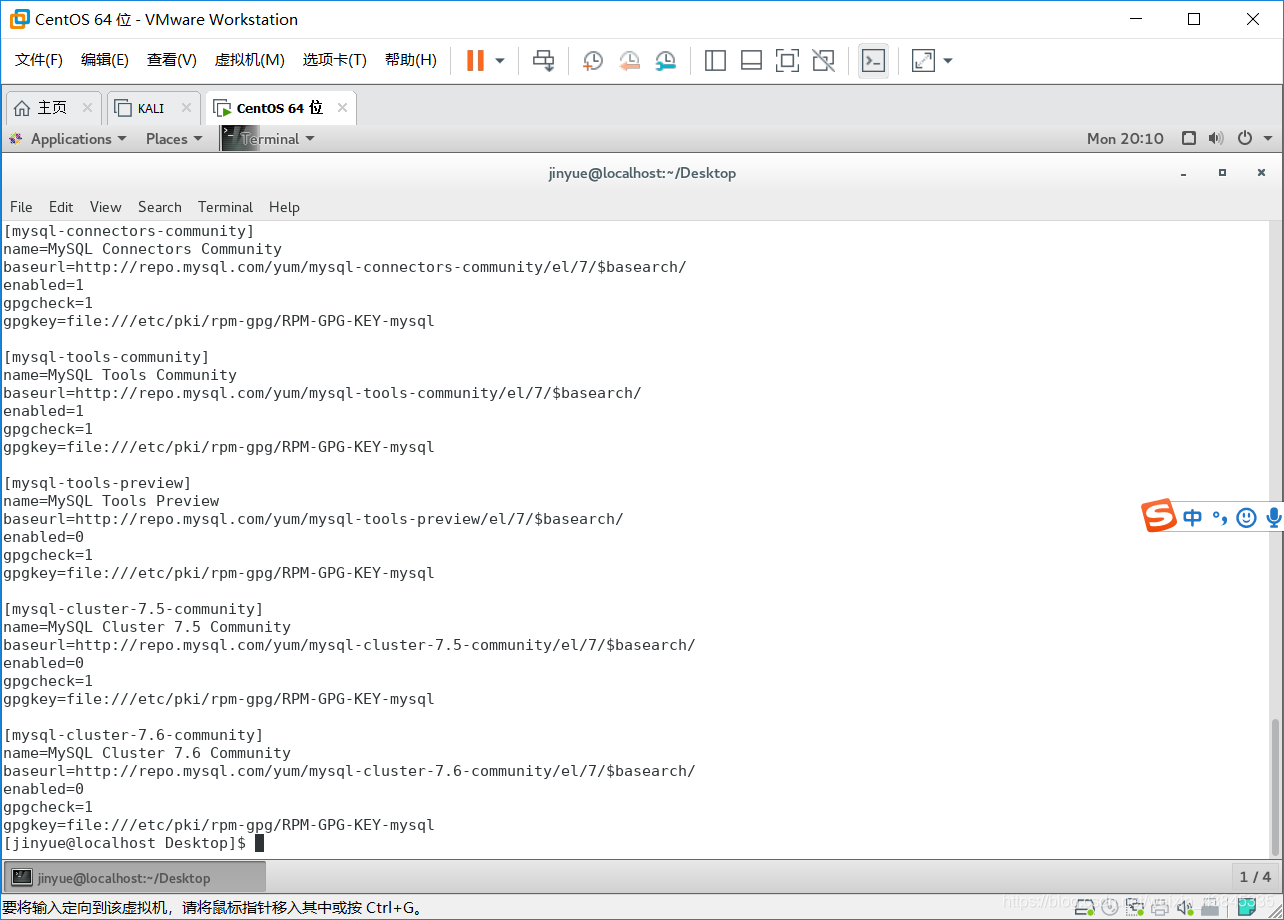Open the Terminal app menu in top bar
Image resolution: width=1284 pixels, height=920 pixels.
click(x=269, y=139)
